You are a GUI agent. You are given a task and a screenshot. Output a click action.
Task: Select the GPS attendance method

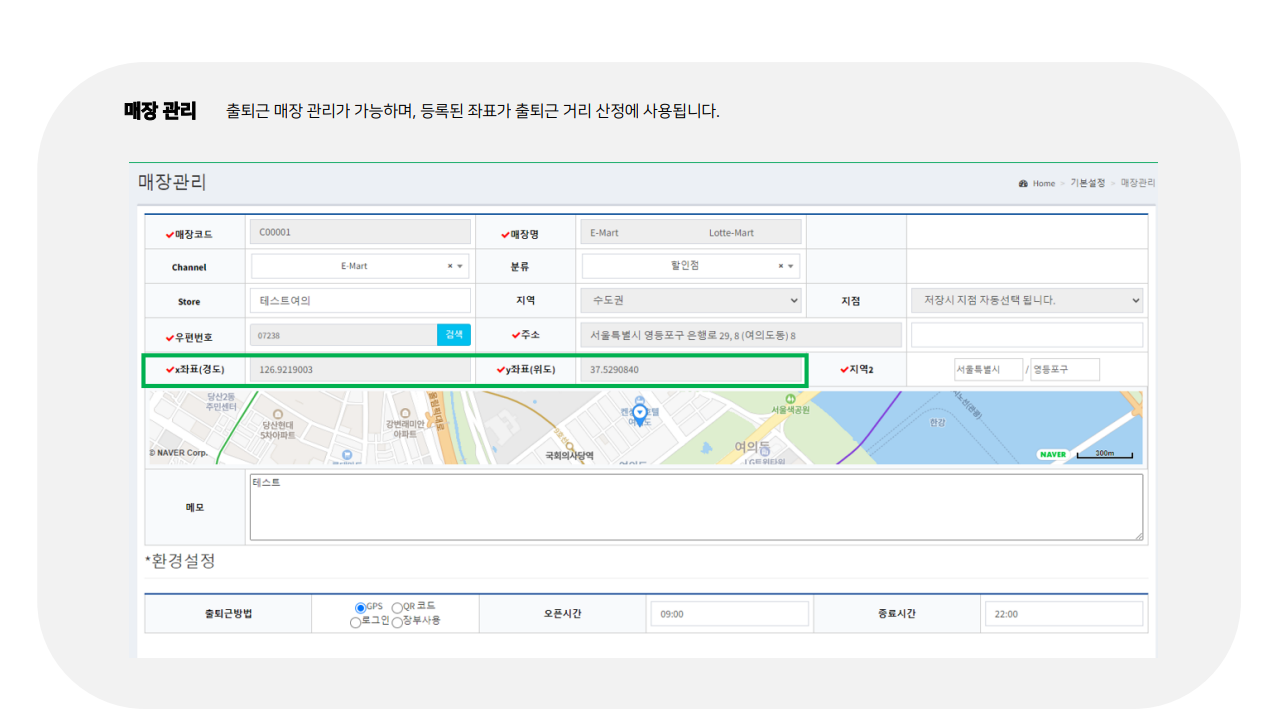tap(360, 607)
